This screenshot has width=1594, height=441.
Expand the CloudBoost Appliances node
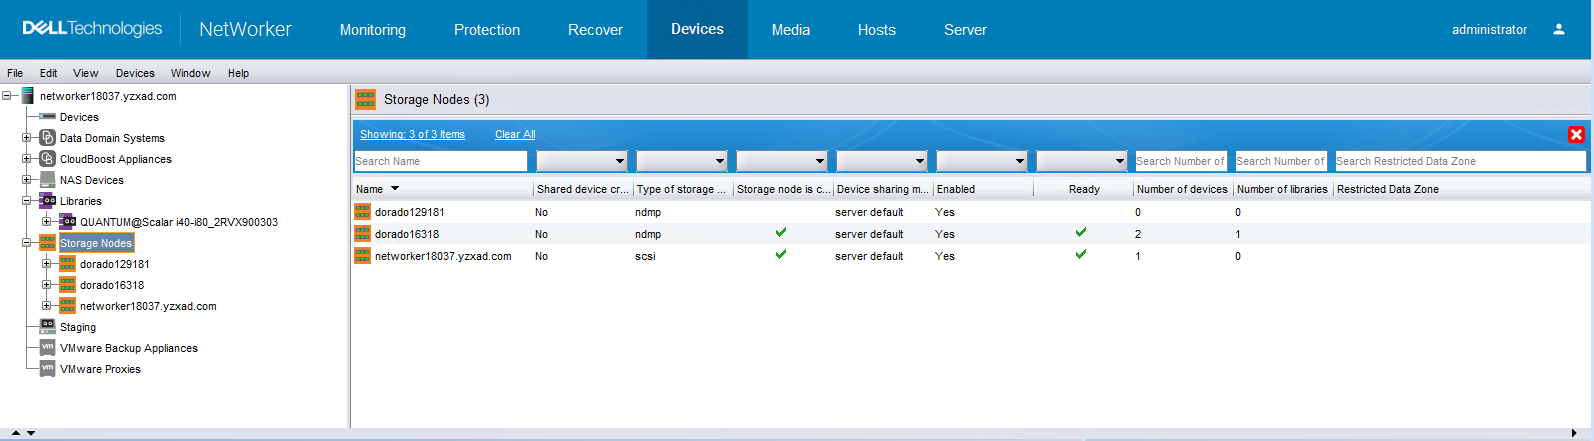(x=27, y=159)
